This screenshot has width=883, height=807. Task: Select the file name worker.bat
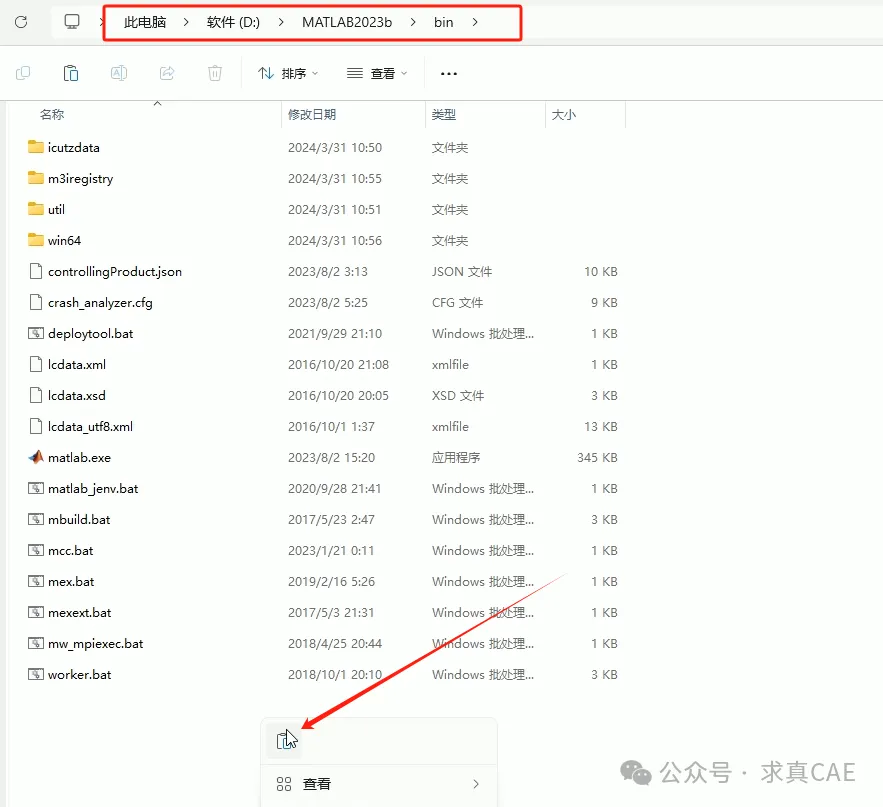(x=79, y=674)
